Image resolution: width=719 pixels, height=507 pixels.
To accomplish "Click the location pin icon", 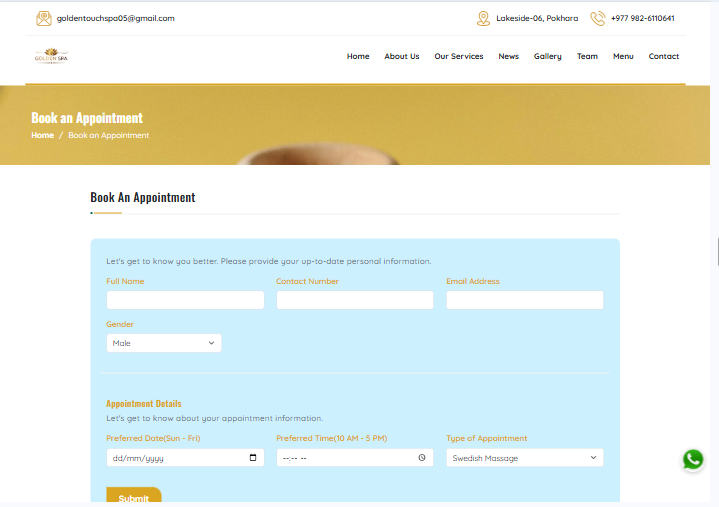I will pos(483,18).
